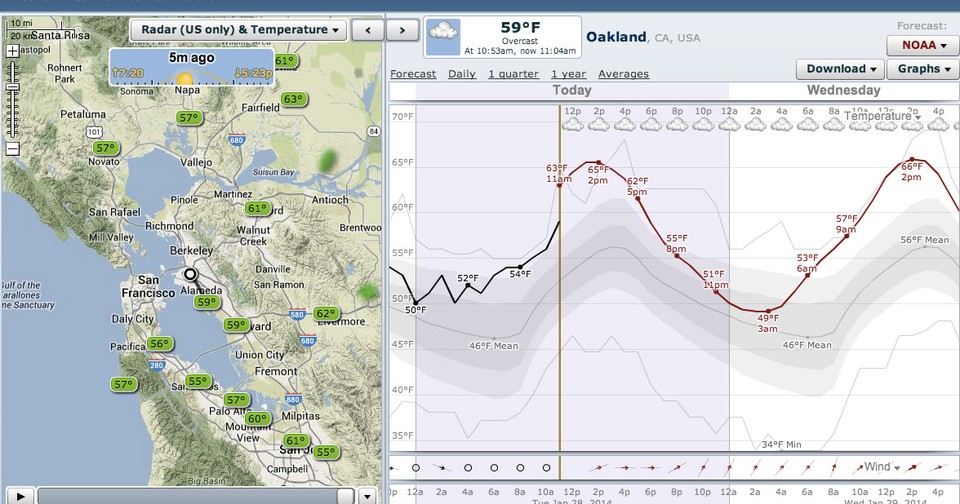Click the Oakland location marker on the map
Viewport: 960px width, 504px height.
[191, 274]
